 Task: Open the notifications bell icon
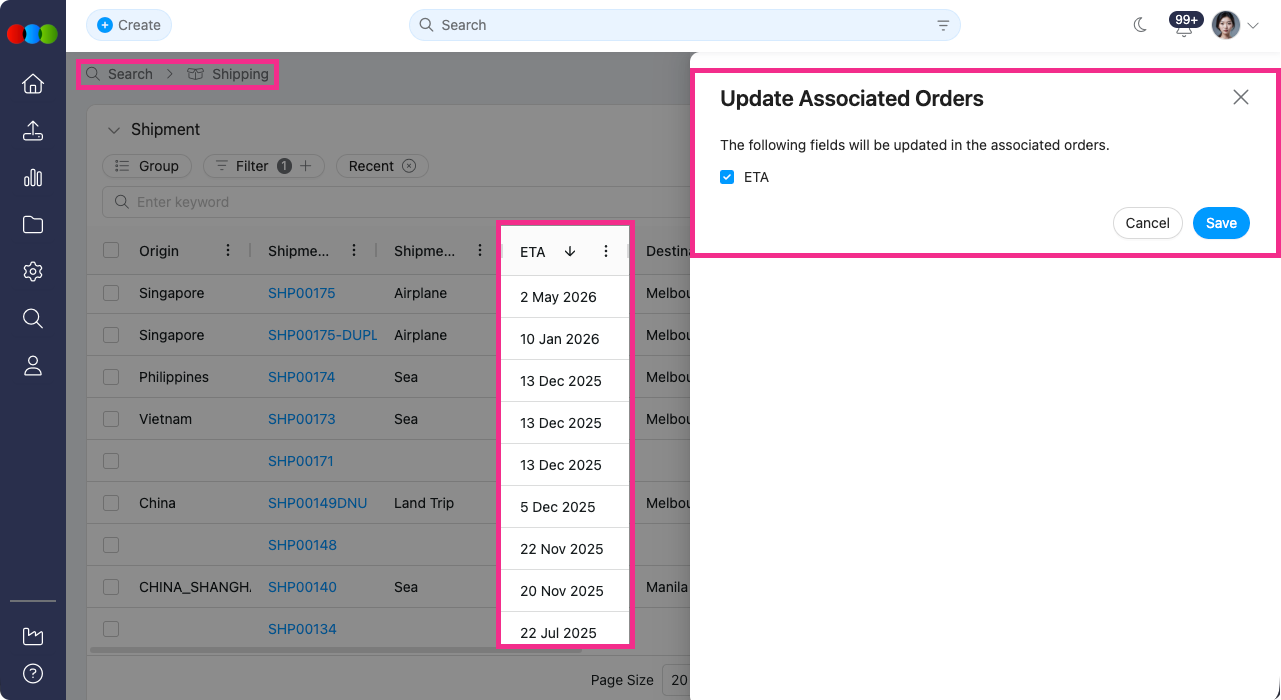pos(1184,27)
